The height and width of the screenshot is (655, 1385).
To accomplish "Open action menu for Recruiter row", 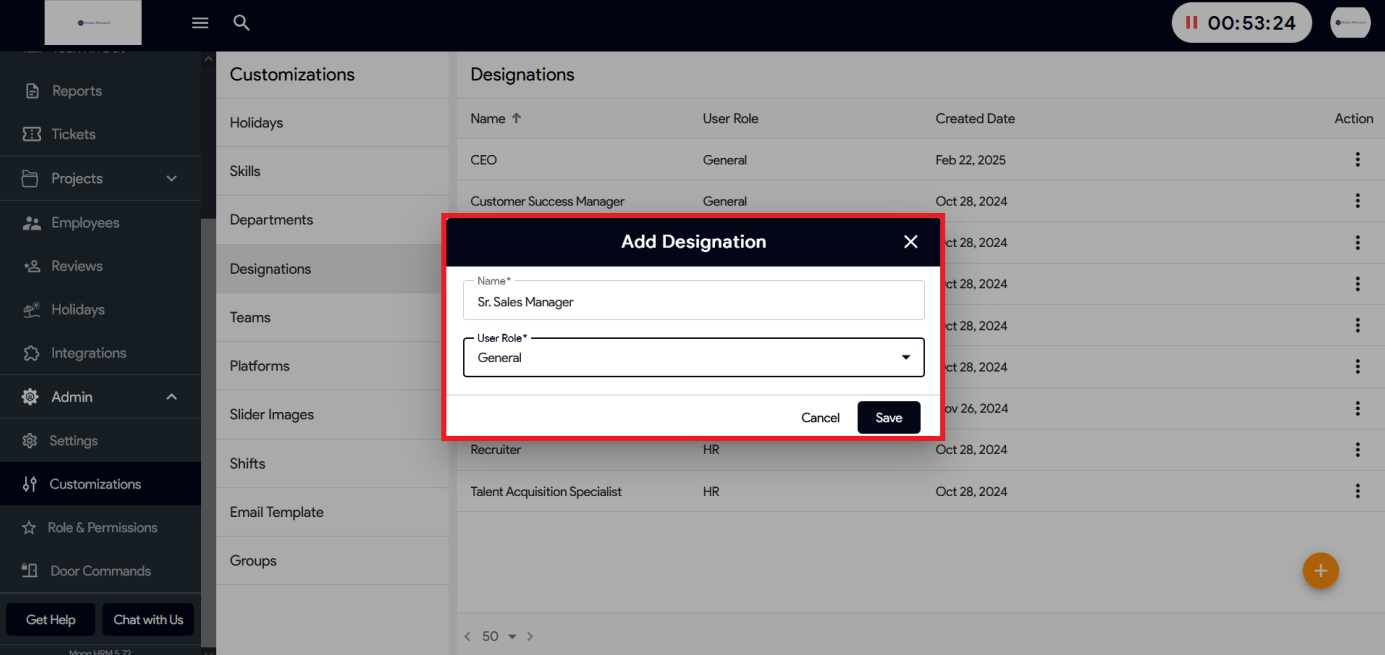I will (1357, 450).
